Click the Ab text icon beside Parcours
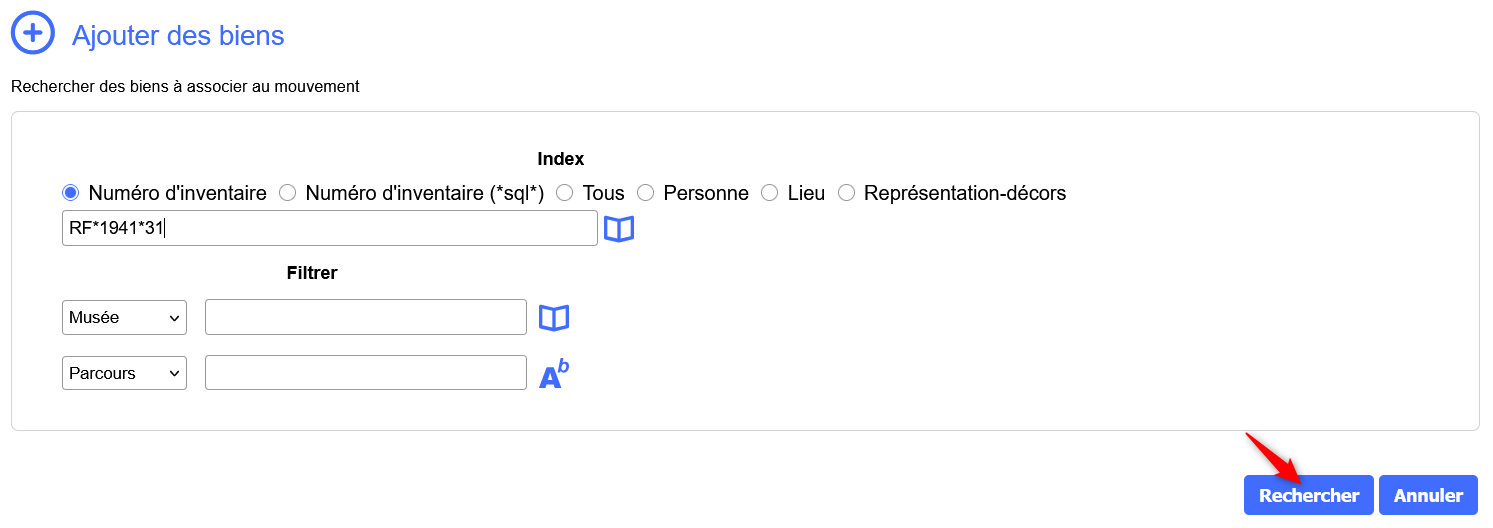 554,374
